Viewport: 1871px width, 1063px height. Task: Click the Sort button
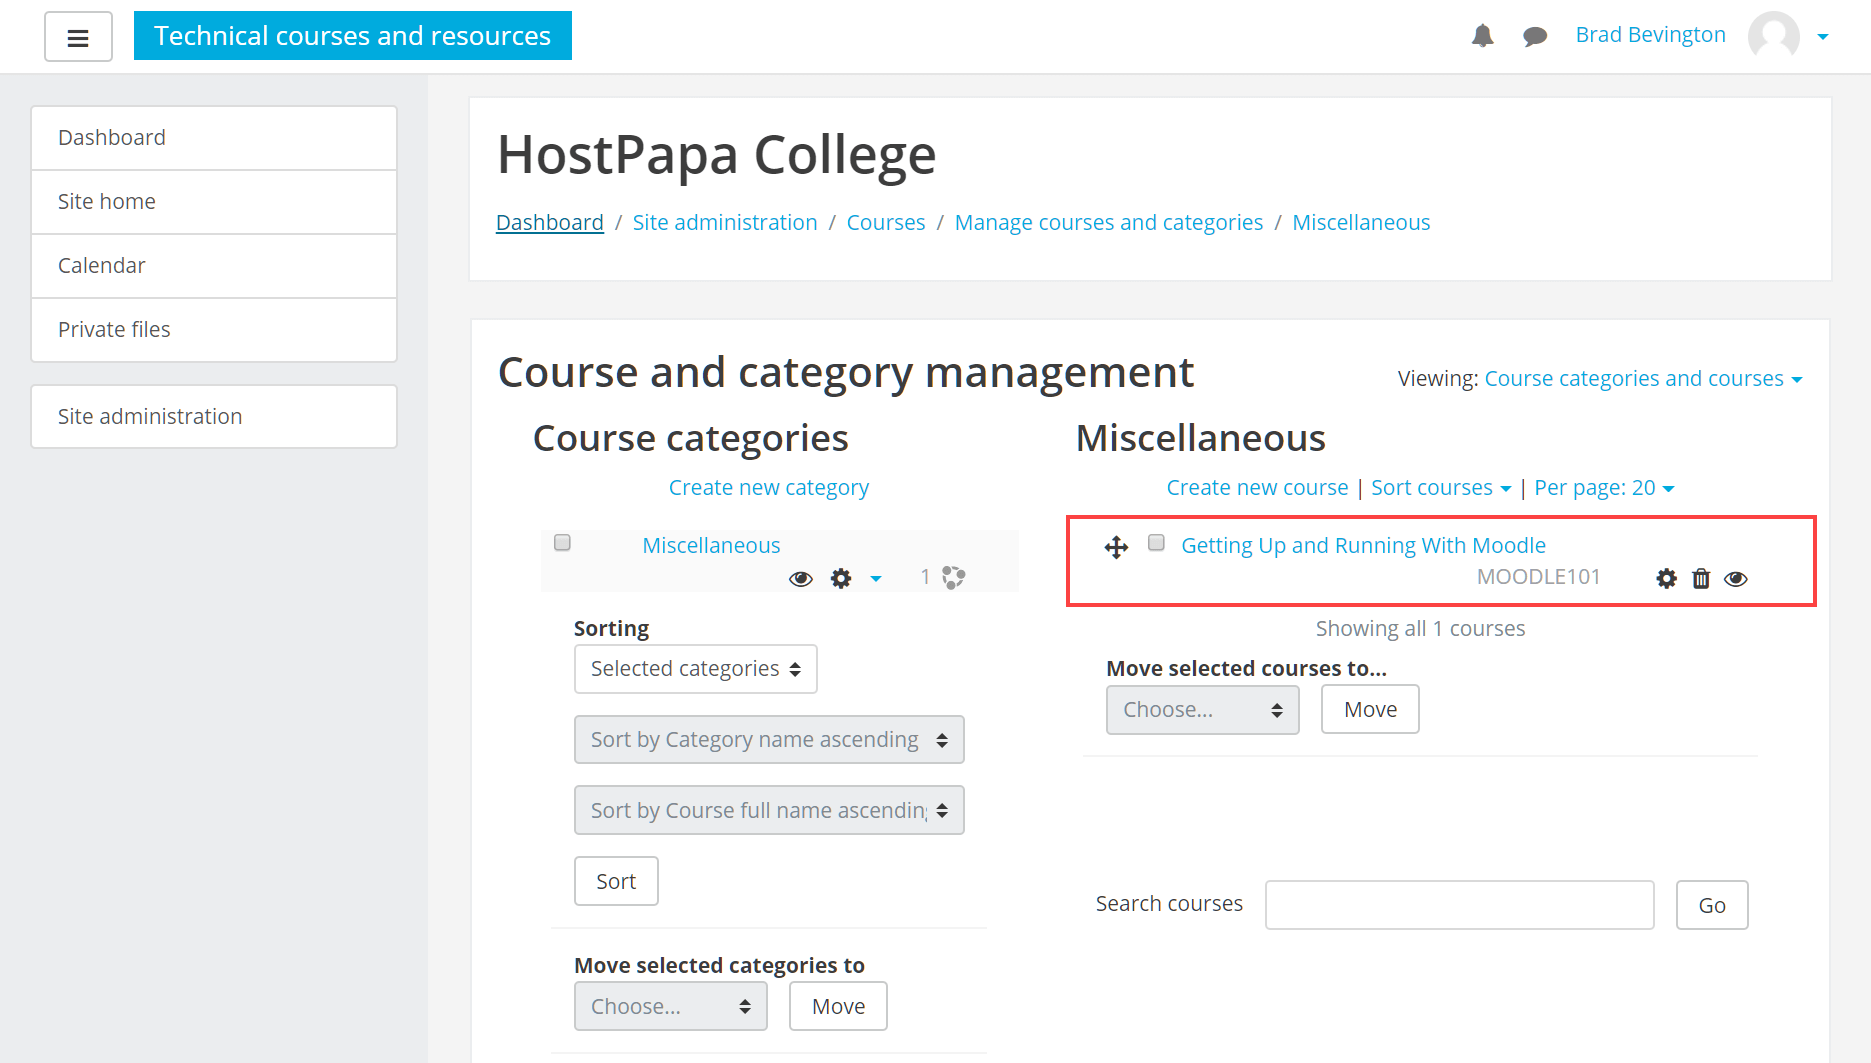pos(616,881)
